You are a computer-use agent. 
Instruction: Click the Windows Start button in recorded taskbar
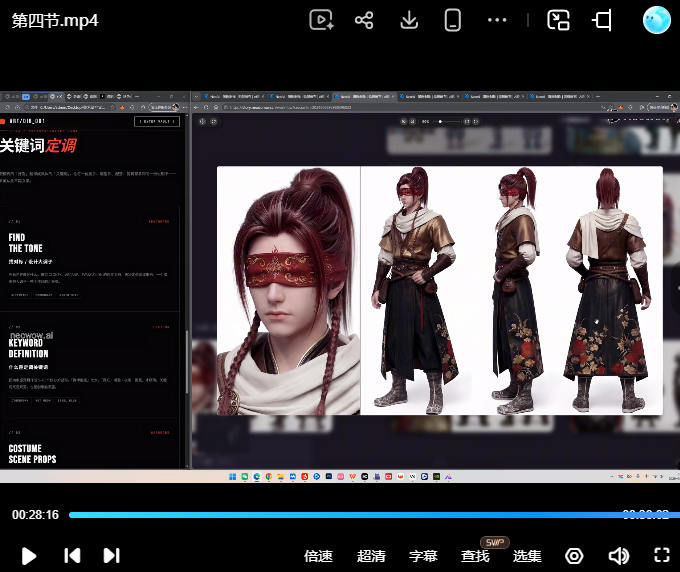(232, 477)
